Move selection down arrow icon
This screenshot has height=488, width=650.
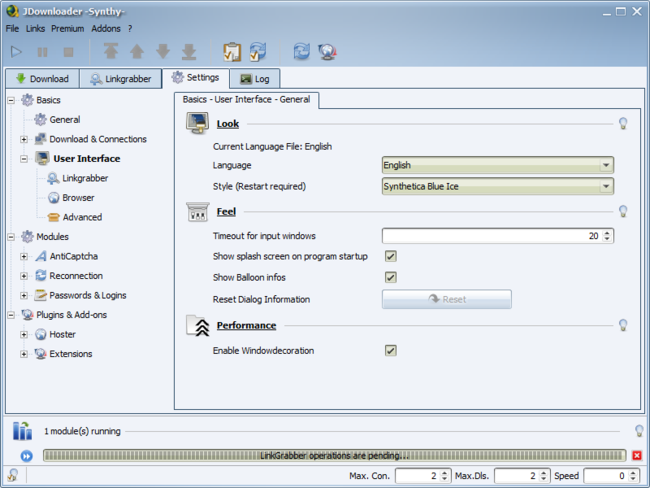[x=163, y=51]
